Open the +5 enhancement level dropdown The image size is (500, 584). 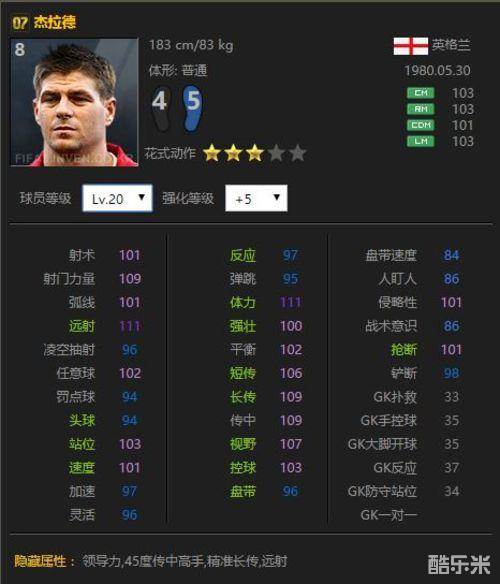pyautogui.click(x=256, y=199)
